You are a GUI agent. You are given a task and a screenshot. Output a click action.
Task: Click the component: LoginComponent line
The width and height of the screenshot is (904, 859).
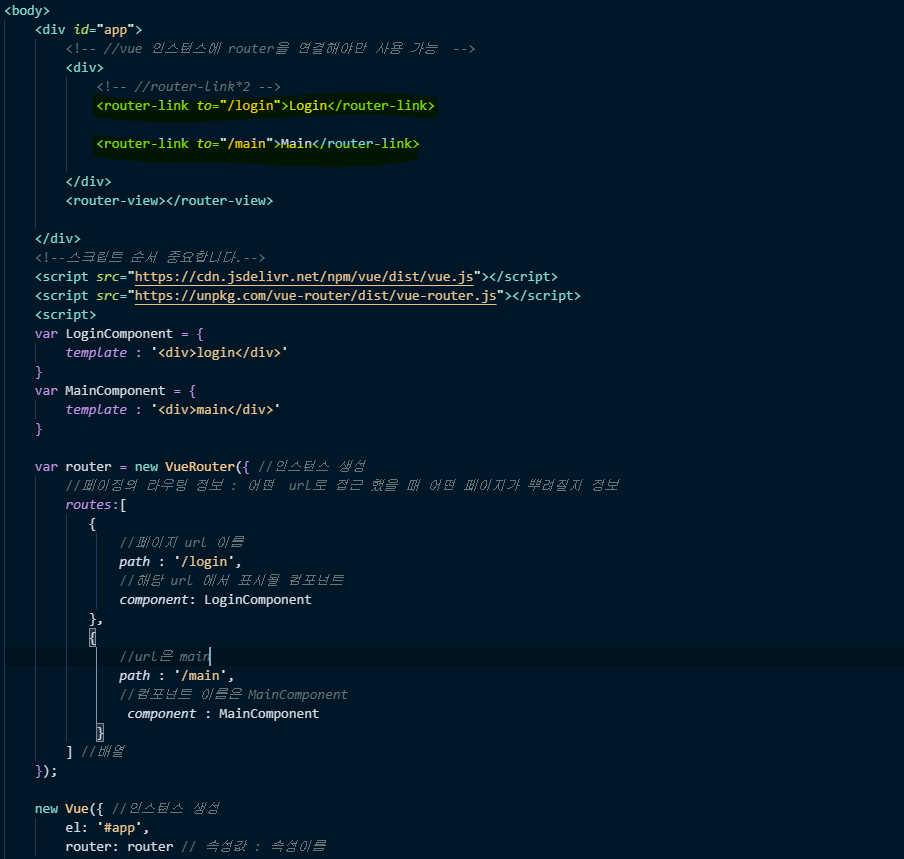(215, 600)
